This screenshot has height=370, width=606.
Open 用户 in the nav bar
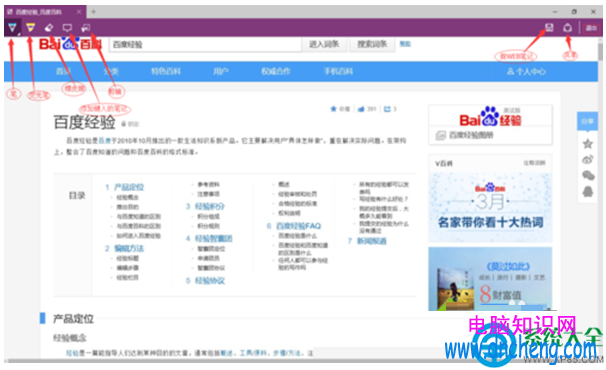tap(221, 71)
